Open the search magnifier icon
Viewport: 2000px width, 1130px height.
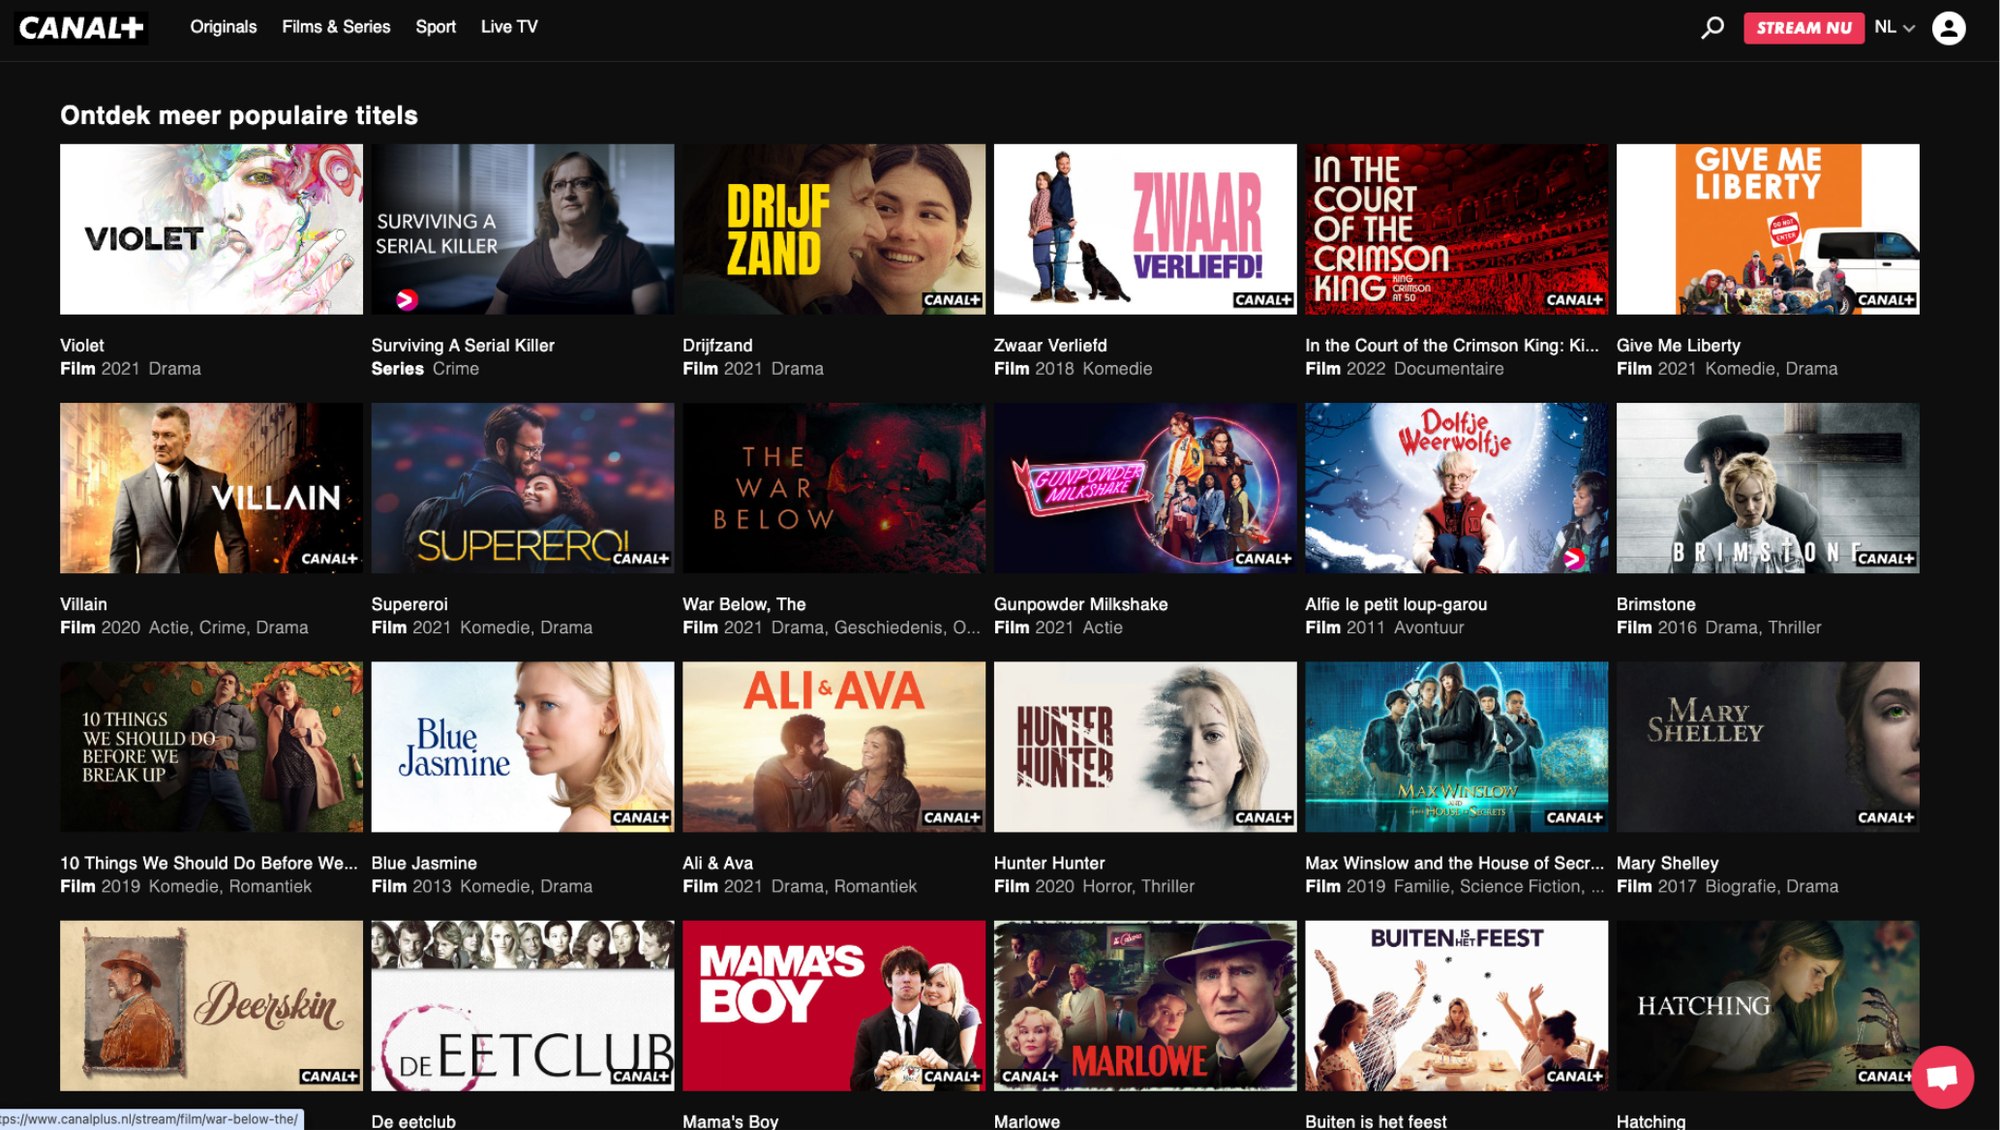click(1713, 27)
